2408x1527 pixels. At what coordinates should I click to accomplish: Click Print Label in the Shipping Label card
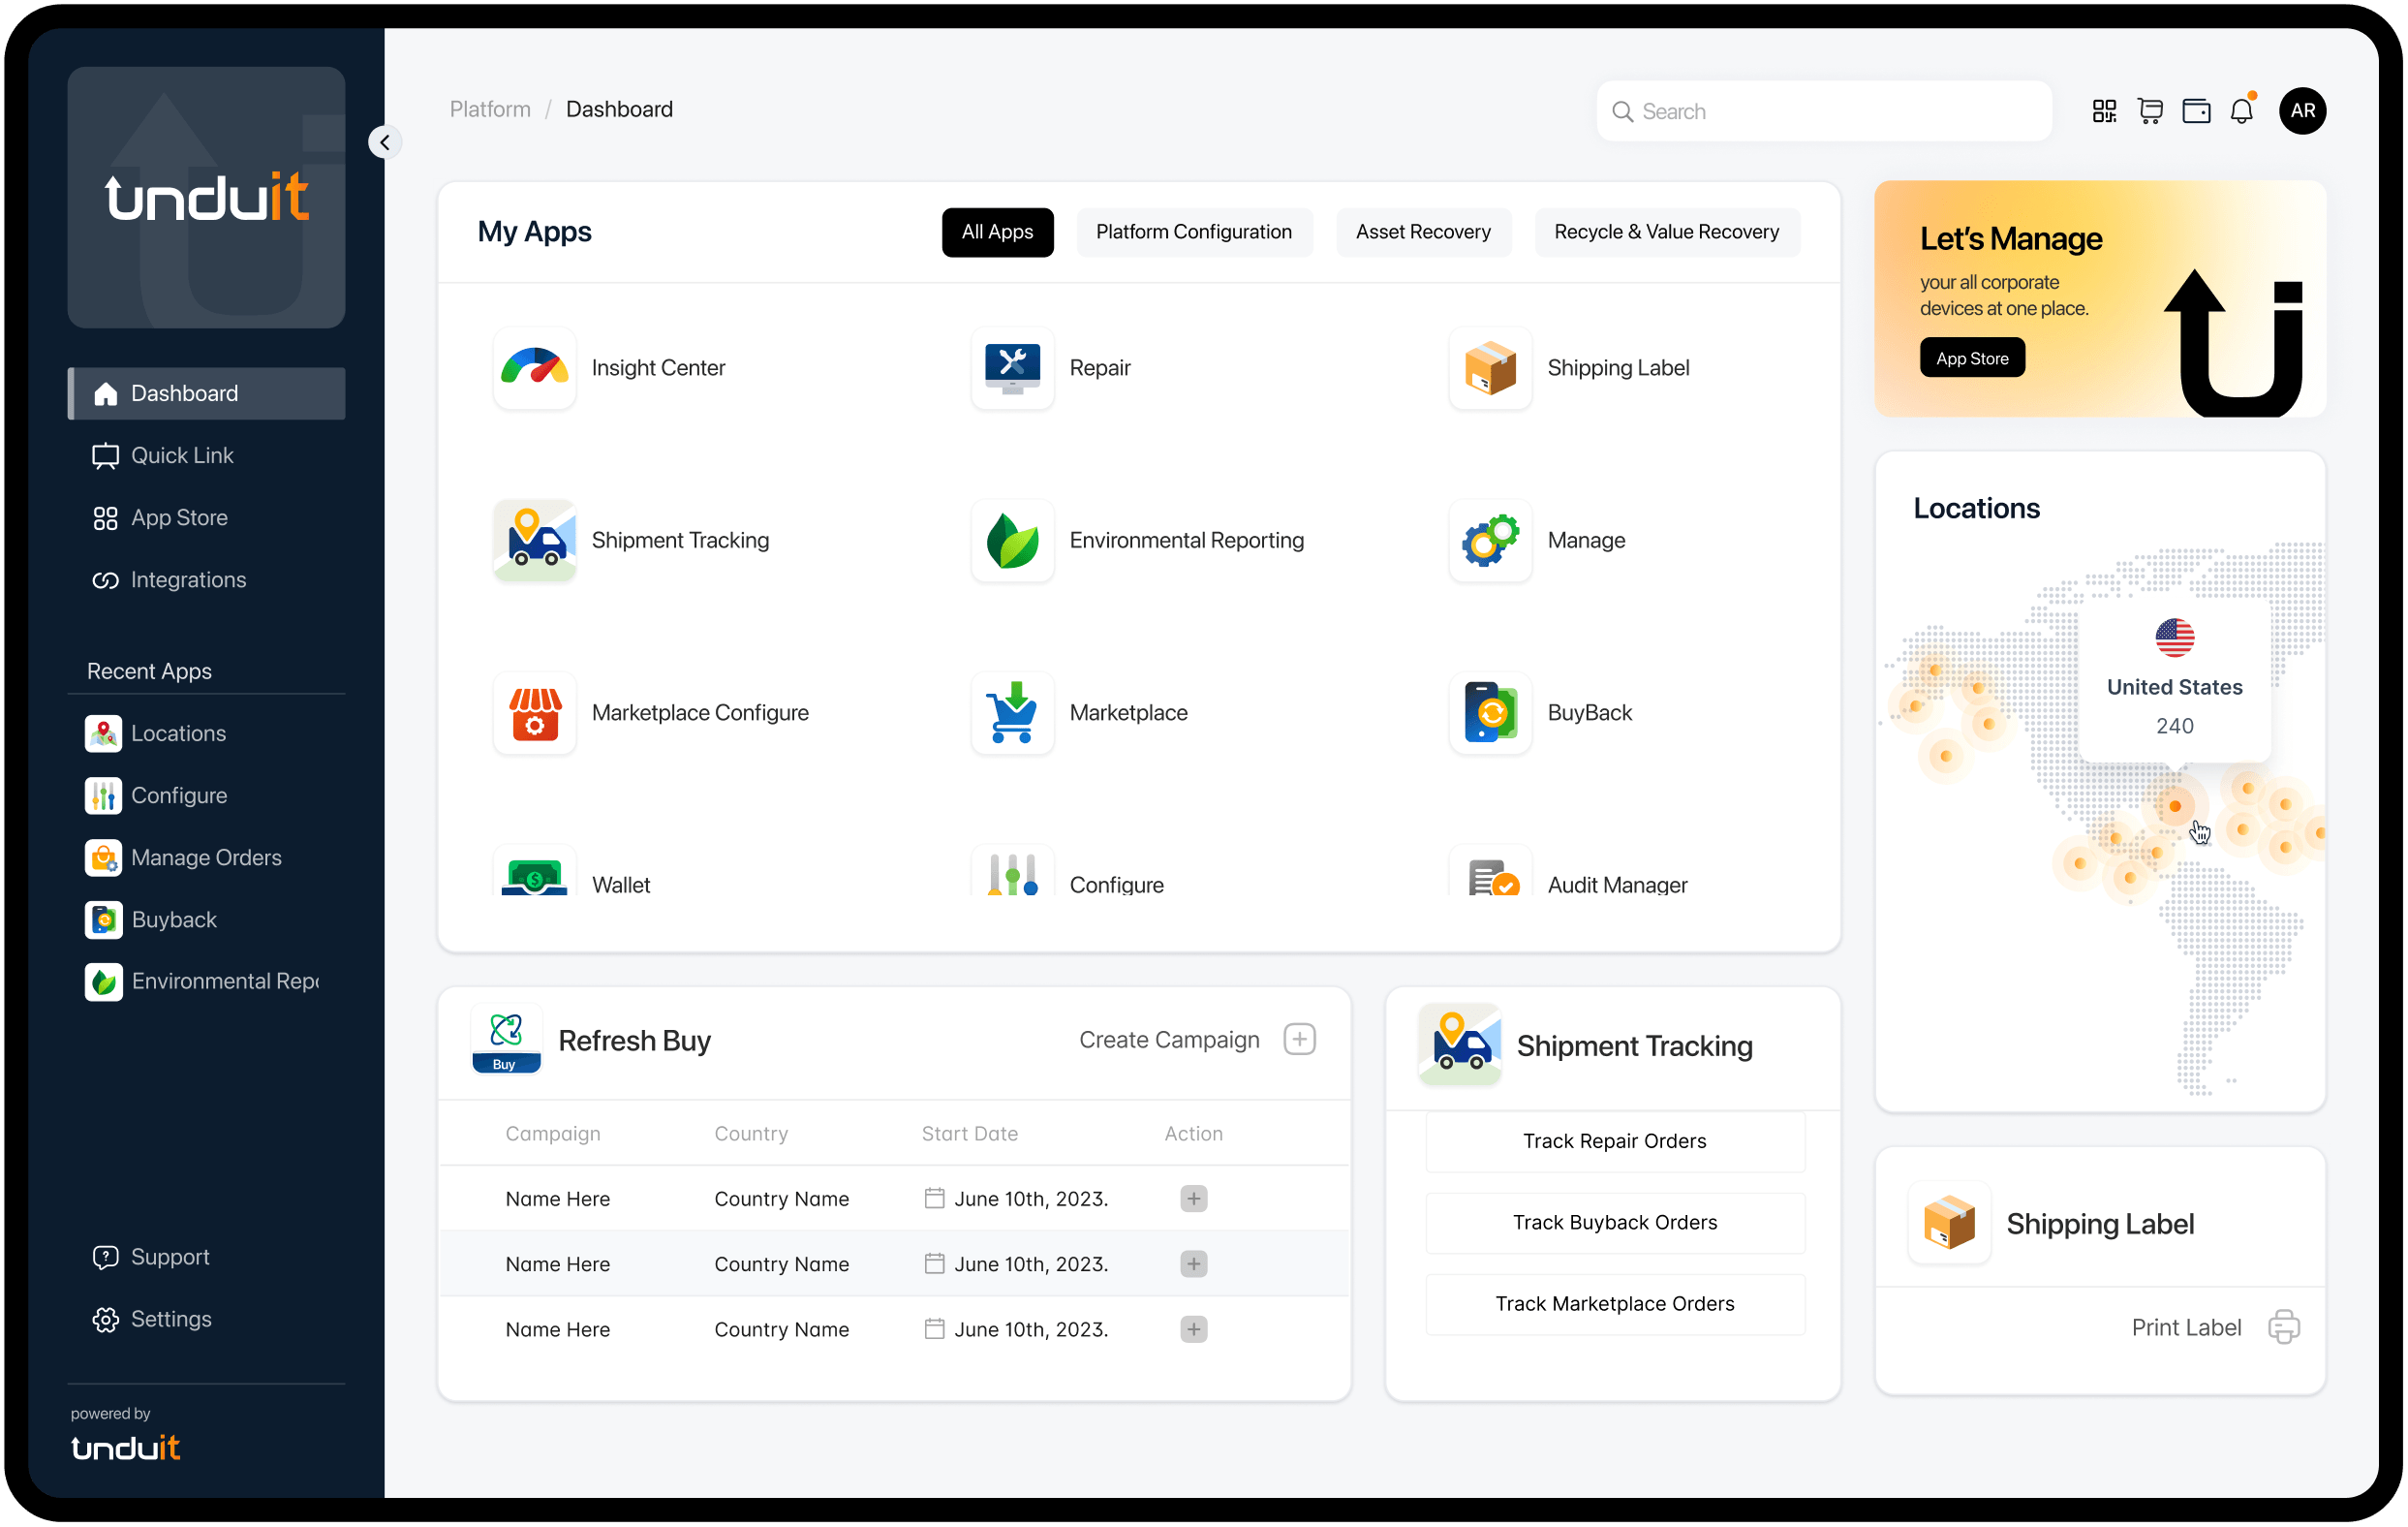click(2186, 1326)
